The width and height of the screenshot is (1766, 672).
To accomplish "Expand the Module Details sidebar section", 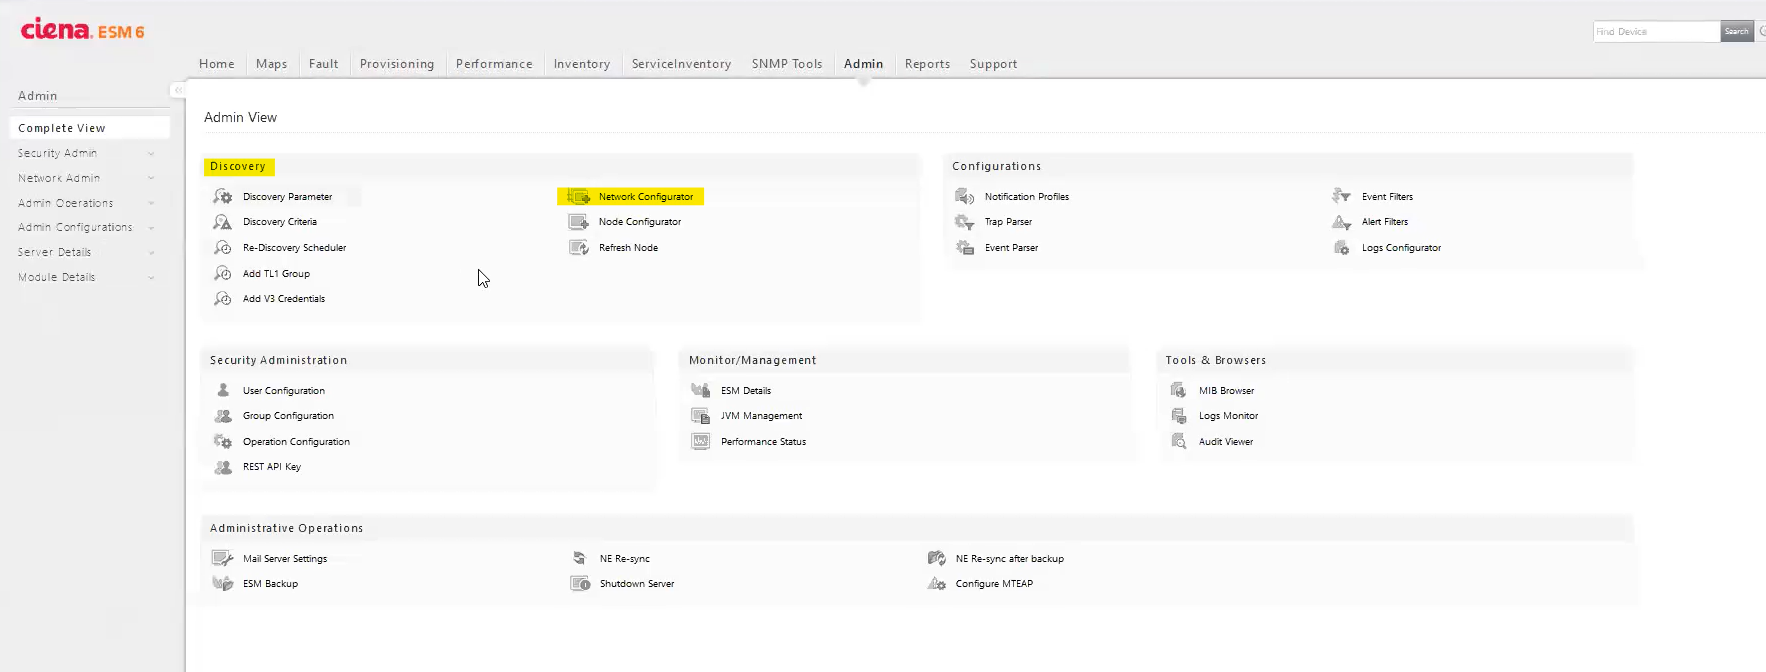I will [151, 277].
